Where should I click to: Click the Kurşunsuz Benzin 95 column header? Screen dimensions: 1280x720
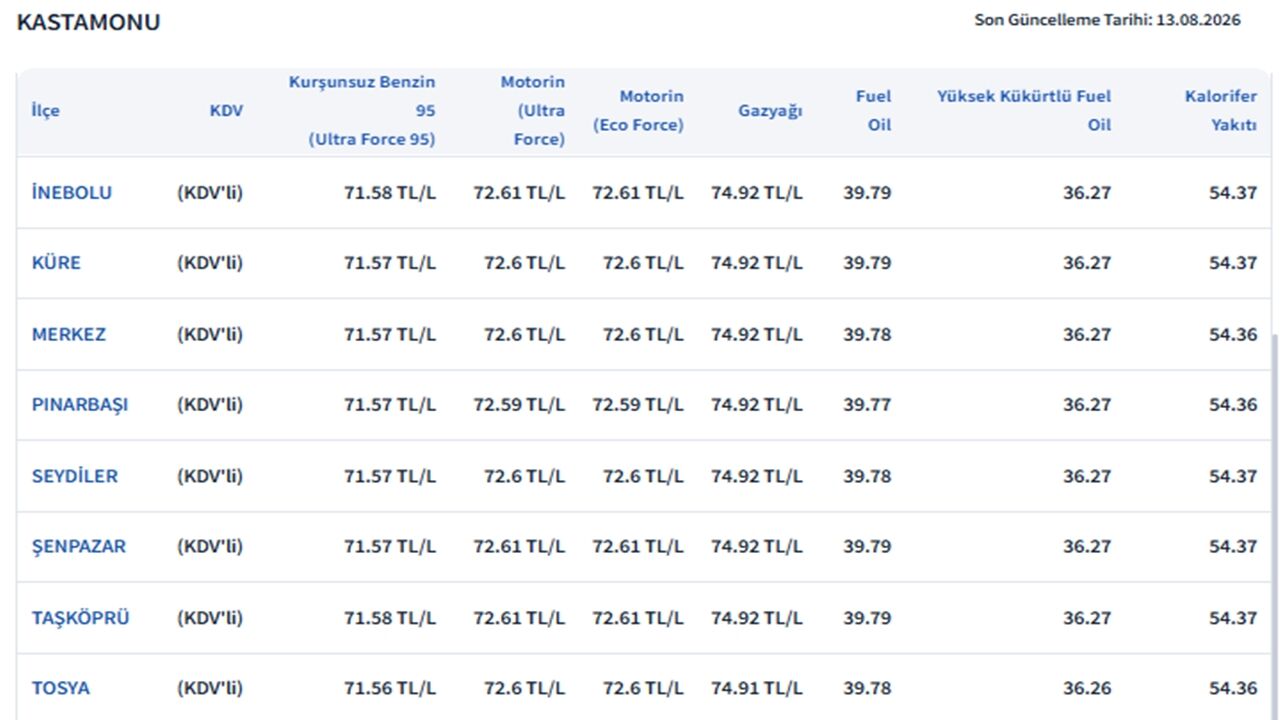362,110
